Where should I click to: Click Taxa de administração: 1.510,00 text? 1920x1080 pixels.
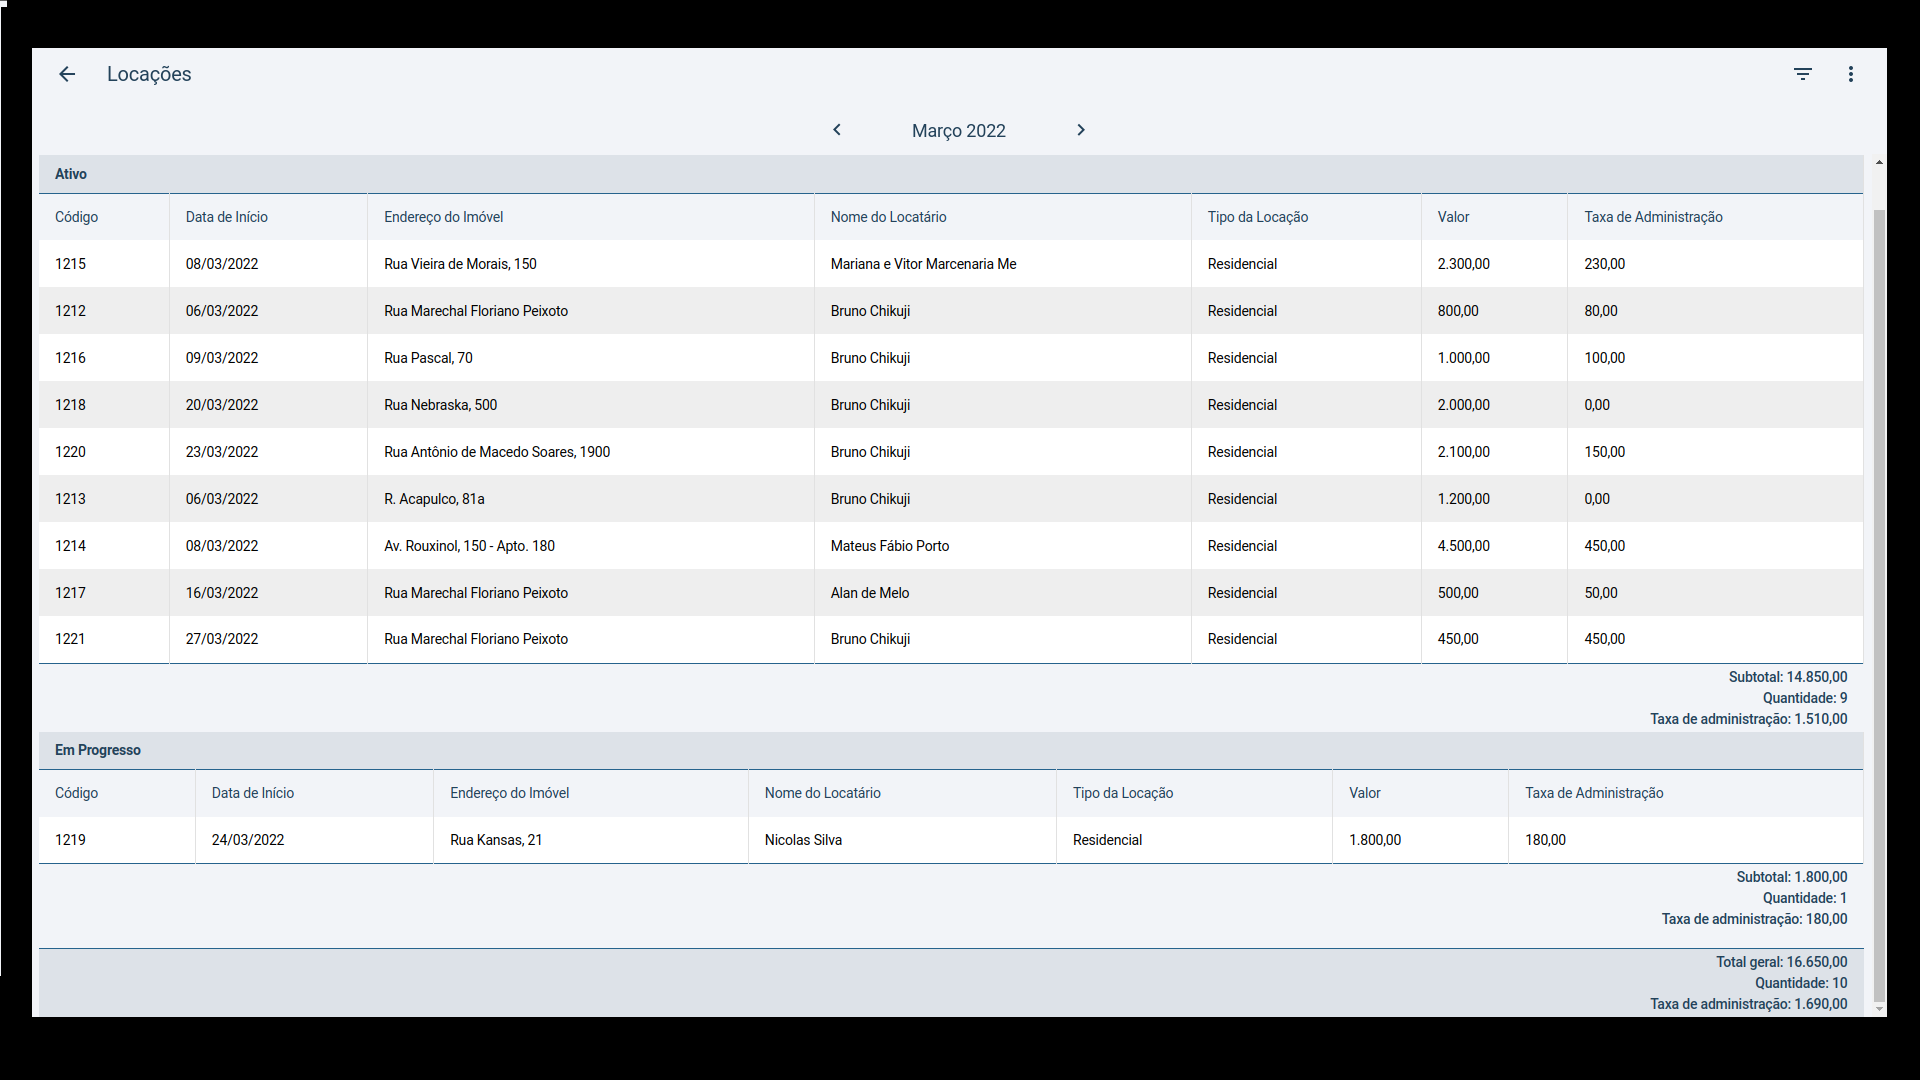[1749, 719]
